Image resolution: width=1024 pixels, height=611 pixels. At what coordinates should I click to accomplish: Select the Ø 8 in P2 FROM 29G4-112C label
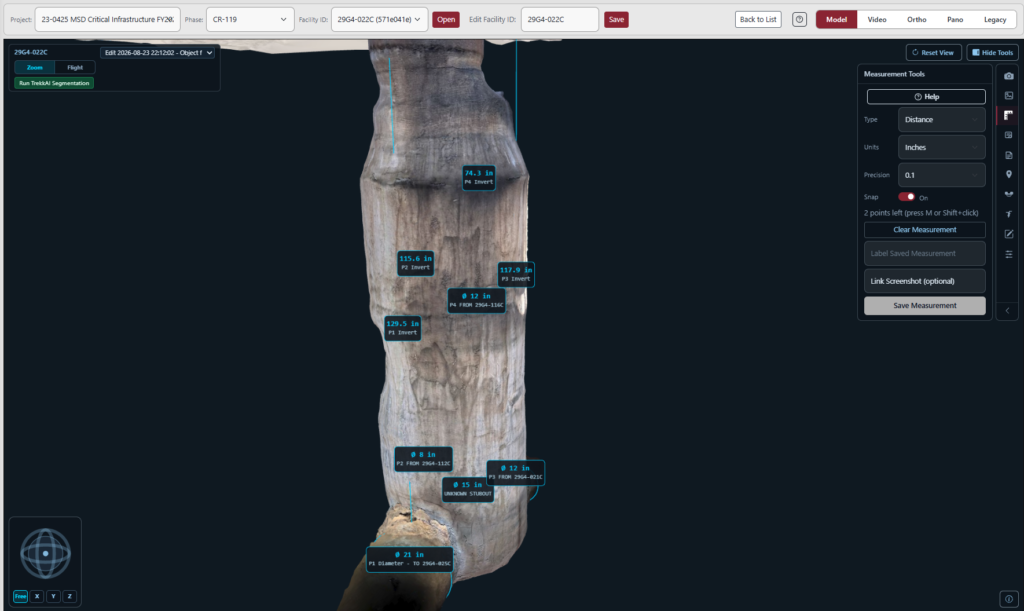point(423,459)
